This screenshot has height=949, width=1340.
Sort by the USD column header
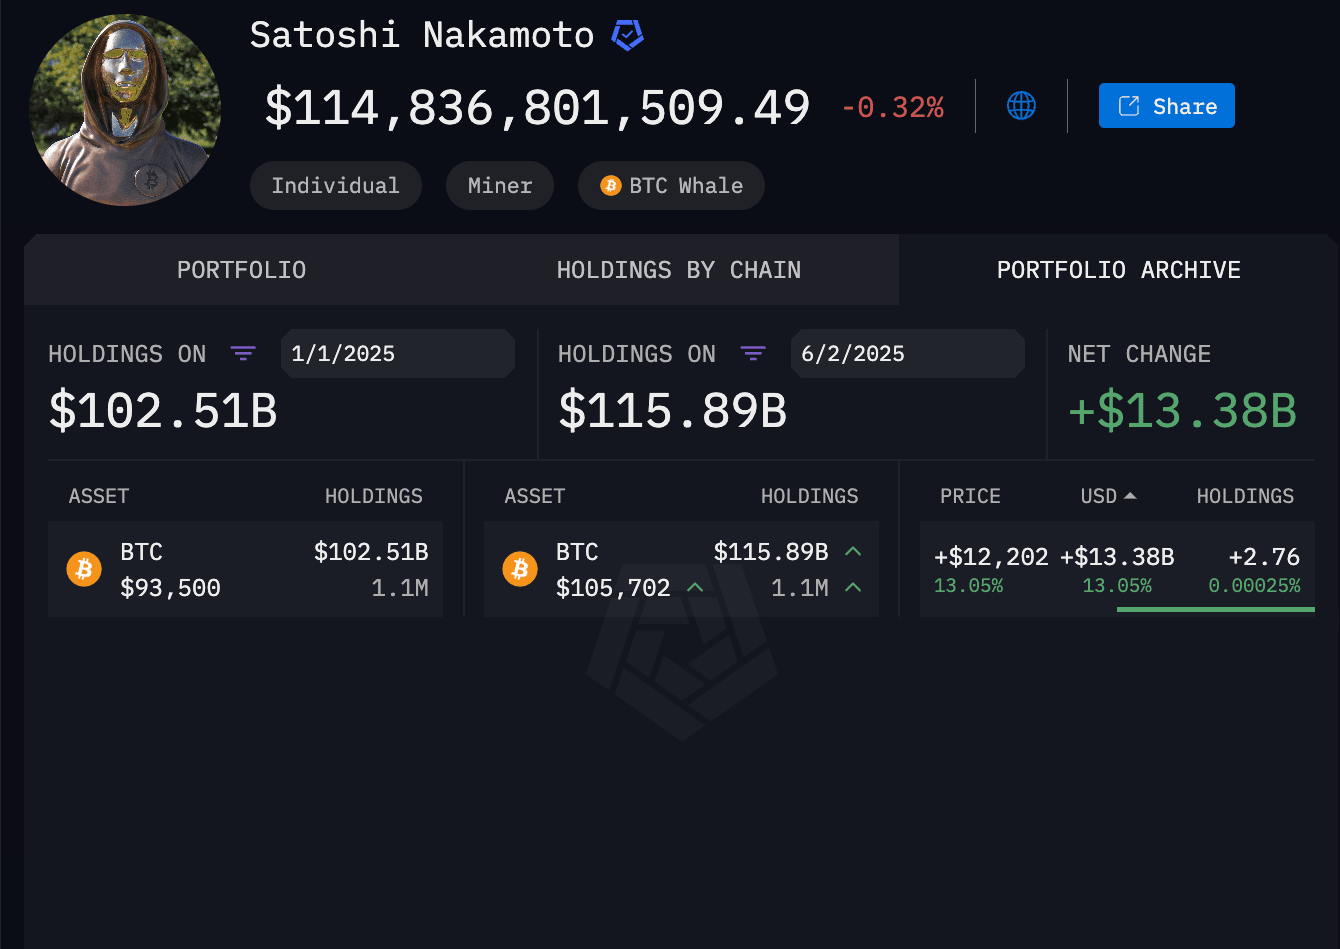(x=1108, y=496)
